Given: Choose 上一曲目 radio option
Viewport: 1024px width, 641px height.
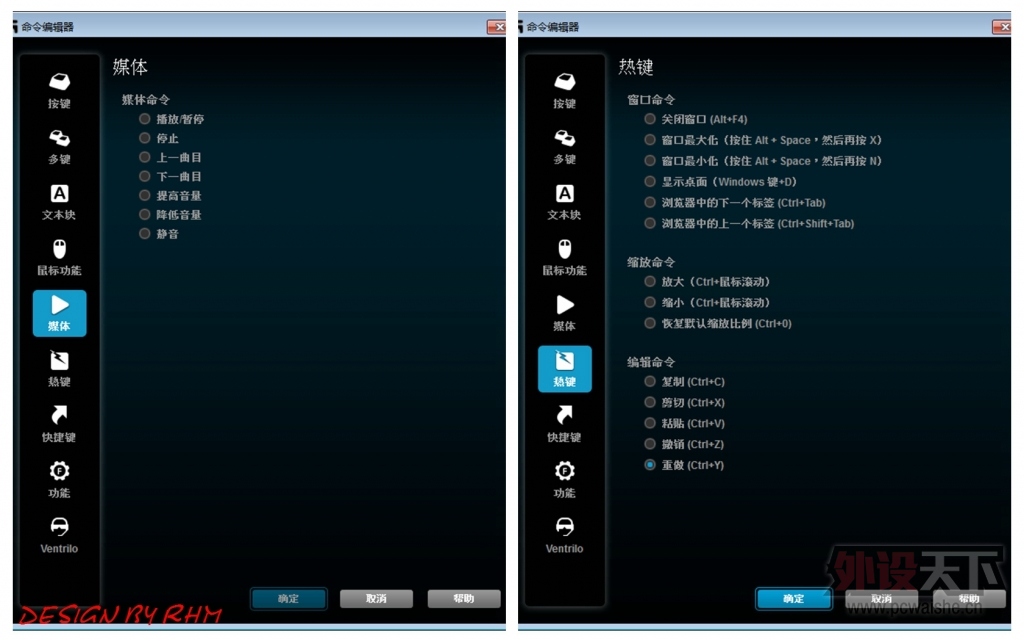Looking at the screenshot, I should coord(145,157).
